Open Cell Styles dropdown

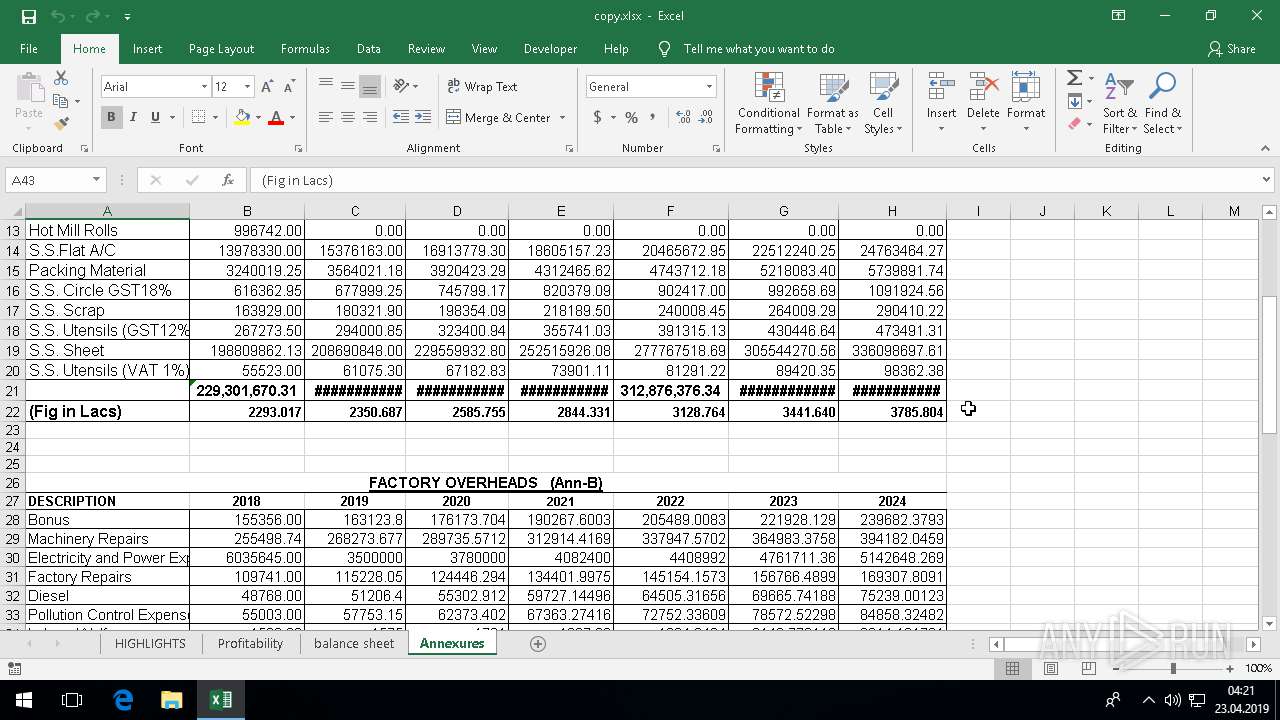coord(883,103)
